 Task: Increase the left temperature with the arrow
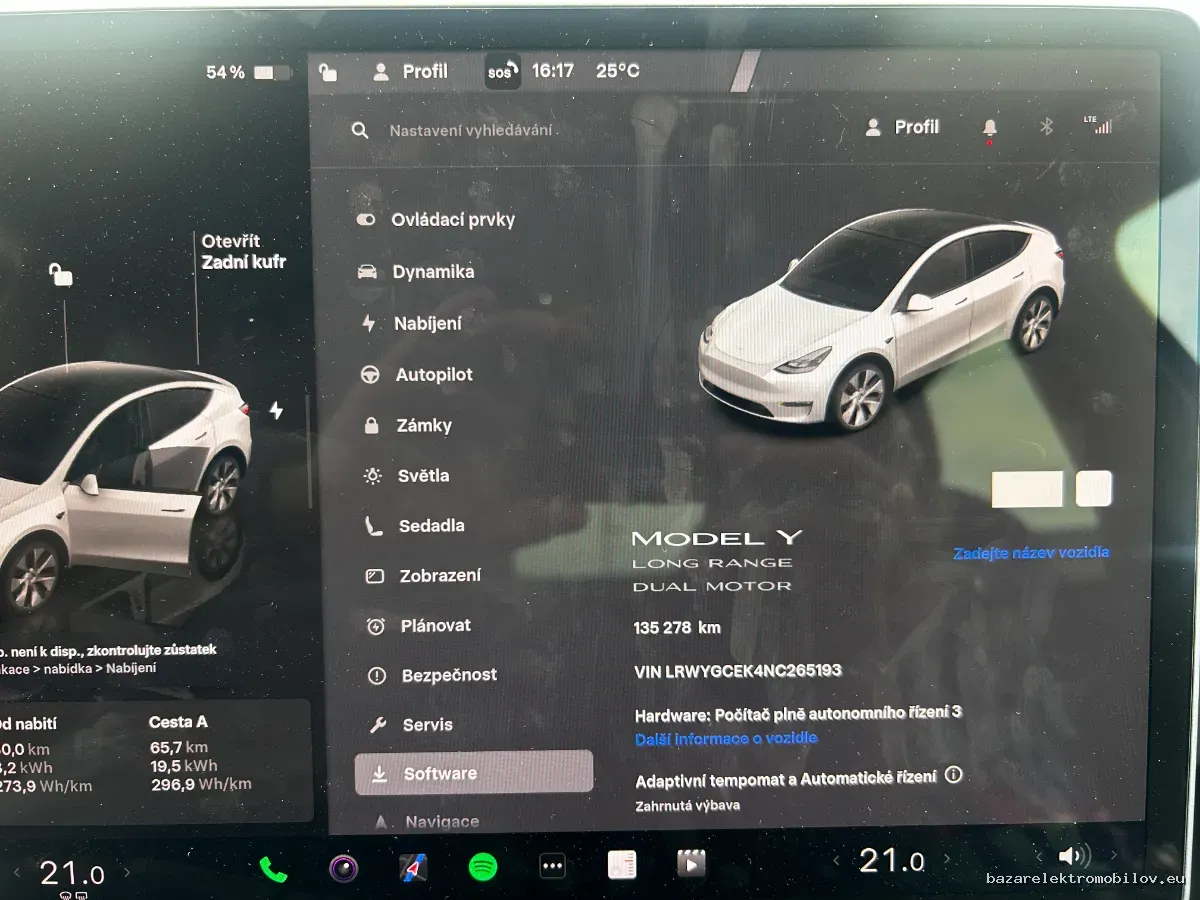point(127,872)
